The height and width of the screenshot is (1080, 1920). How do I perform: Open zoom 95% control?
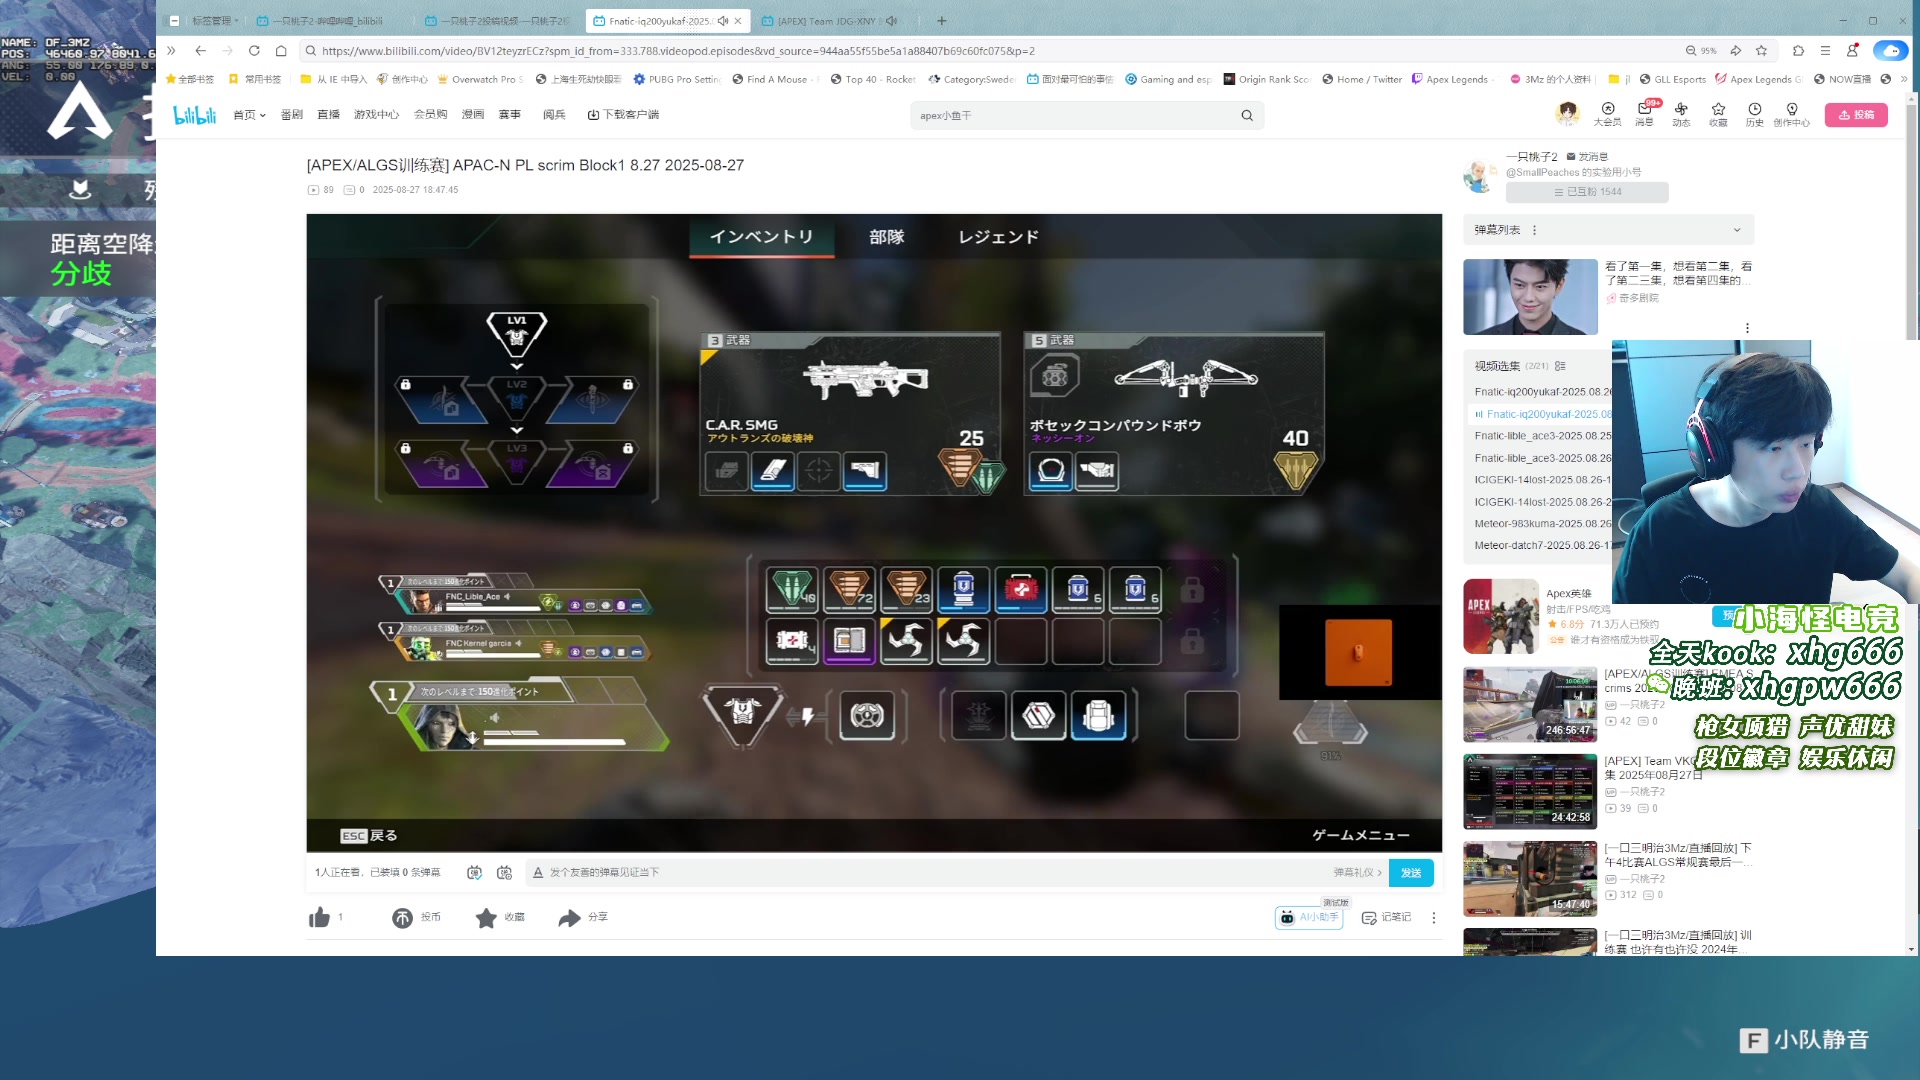[1700, 50]
